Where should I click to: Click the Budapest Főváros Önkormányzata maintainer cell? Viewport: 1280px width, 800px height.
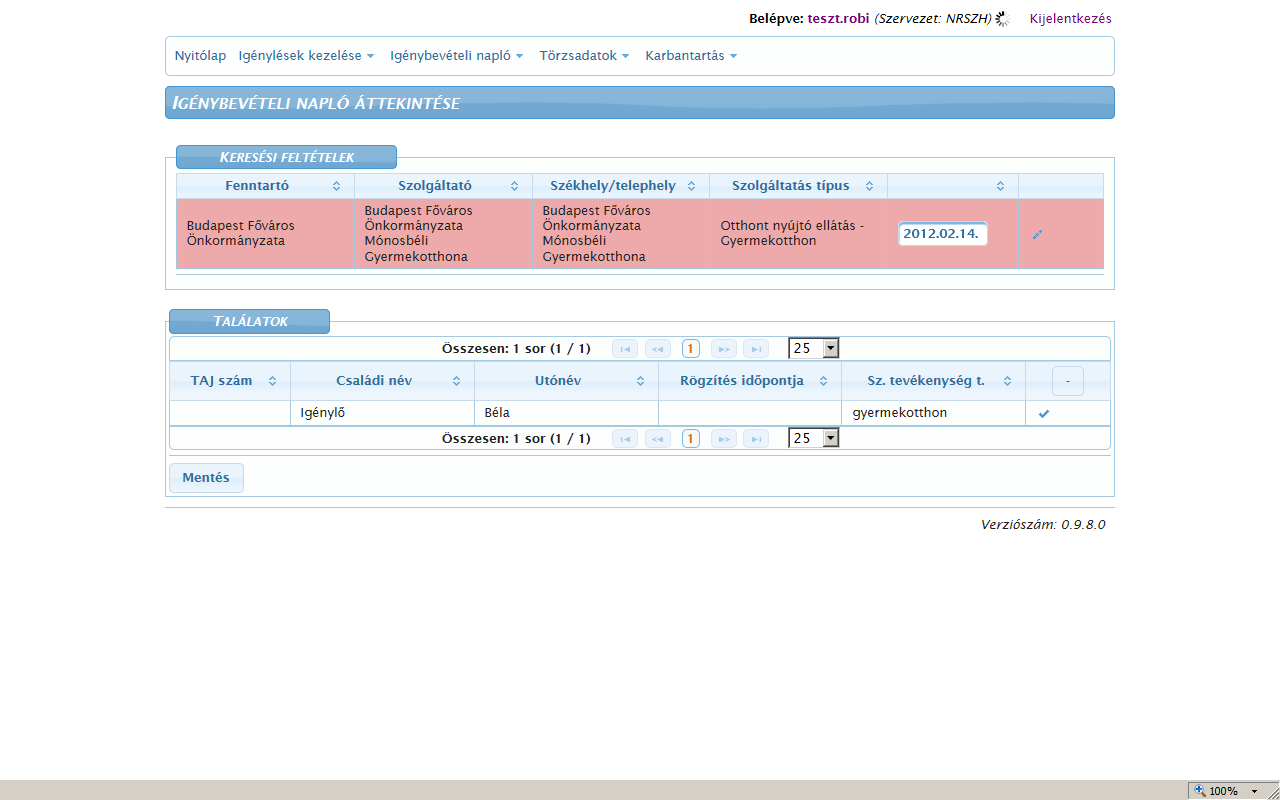pyautogui.click(x=265, y=234)
